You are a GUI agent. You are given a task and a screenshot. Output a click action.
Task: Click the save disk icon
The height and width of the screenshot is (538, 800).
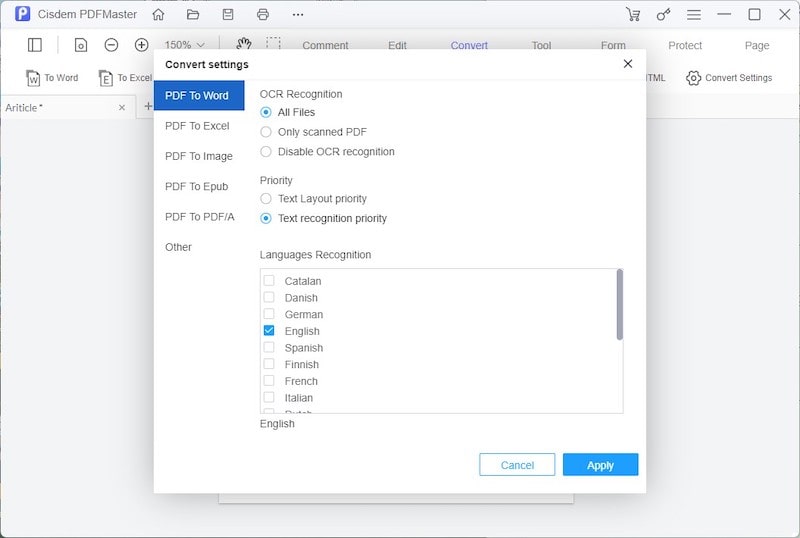pos(228,15)
